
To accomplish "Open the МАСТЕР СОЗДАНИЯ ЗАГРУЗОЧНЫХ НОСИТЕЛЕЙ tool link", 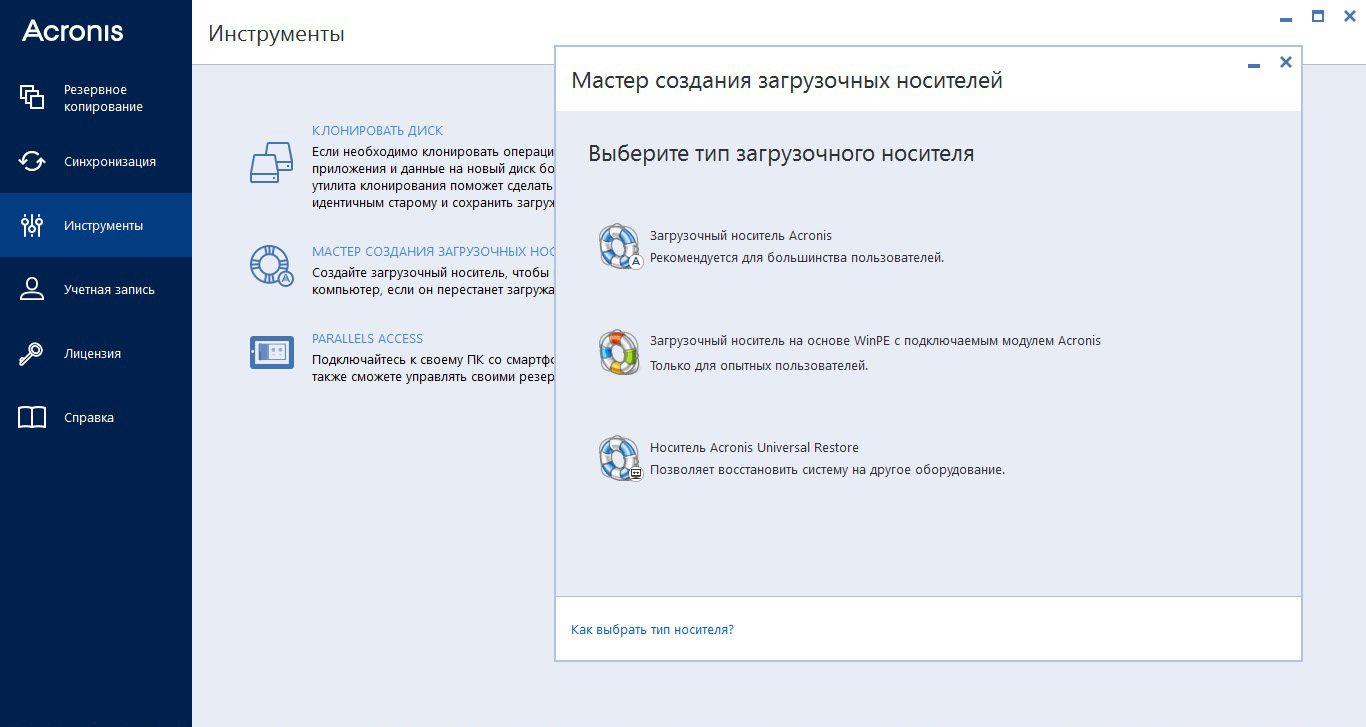I will [x=433, y=252].
